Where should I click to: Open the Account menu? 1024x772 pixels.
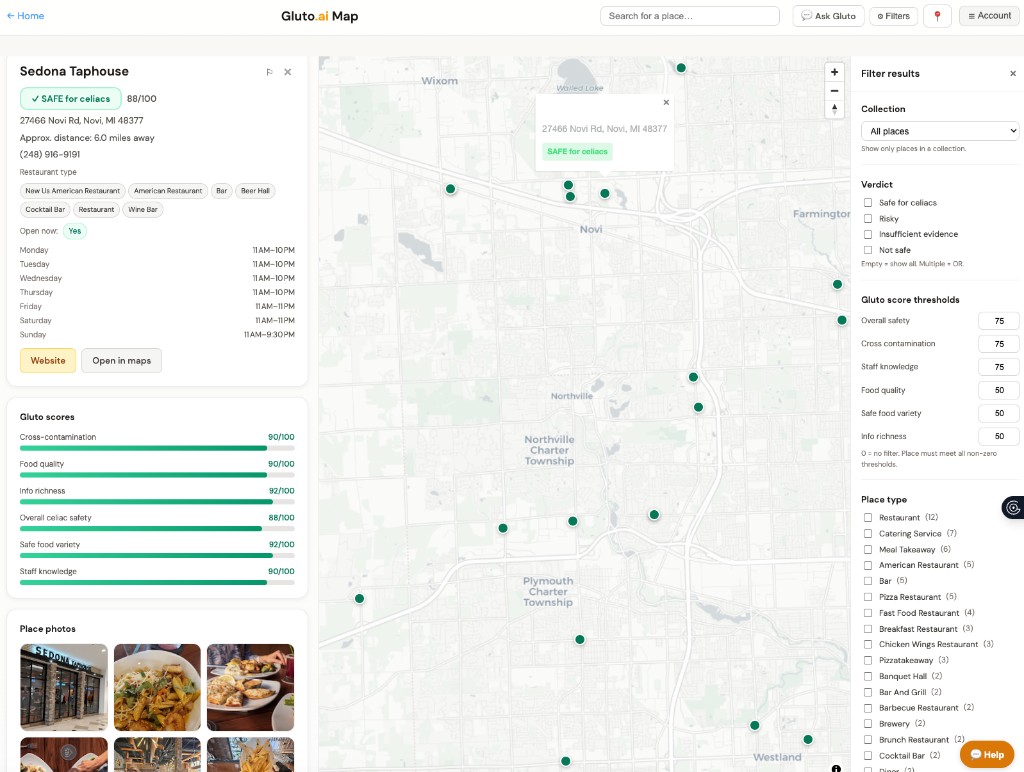(x=989, y=16)
